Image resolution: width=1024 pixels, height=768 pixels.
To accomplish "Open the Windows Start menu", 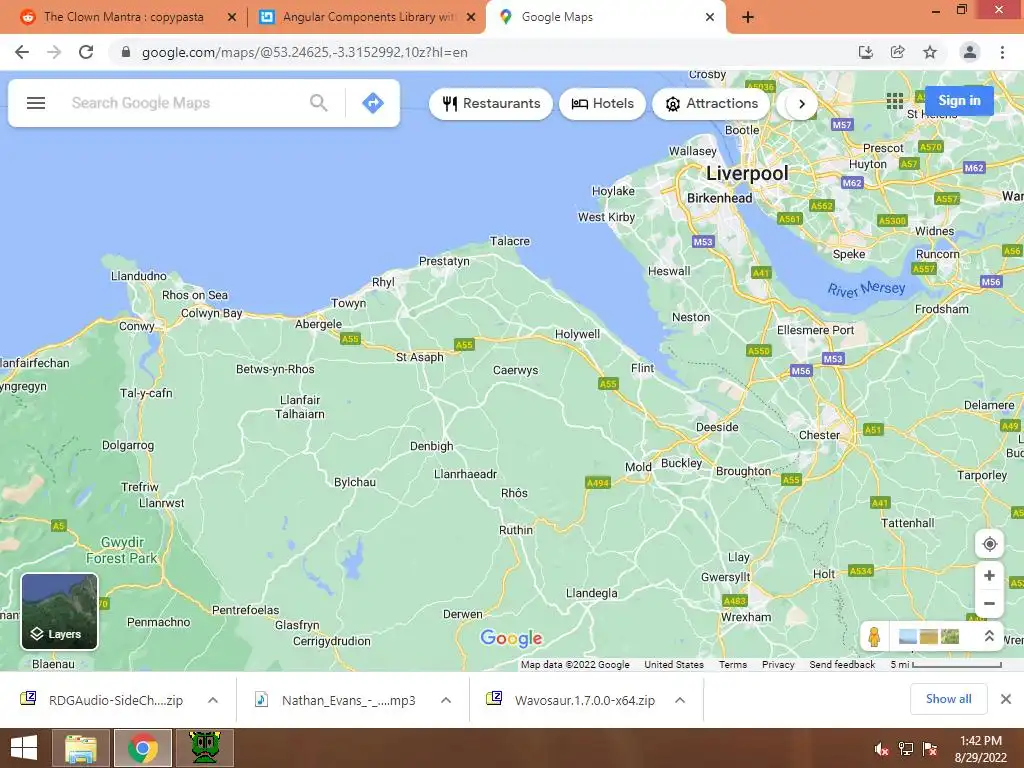I will pyautogui.click(x=24, y=748).
